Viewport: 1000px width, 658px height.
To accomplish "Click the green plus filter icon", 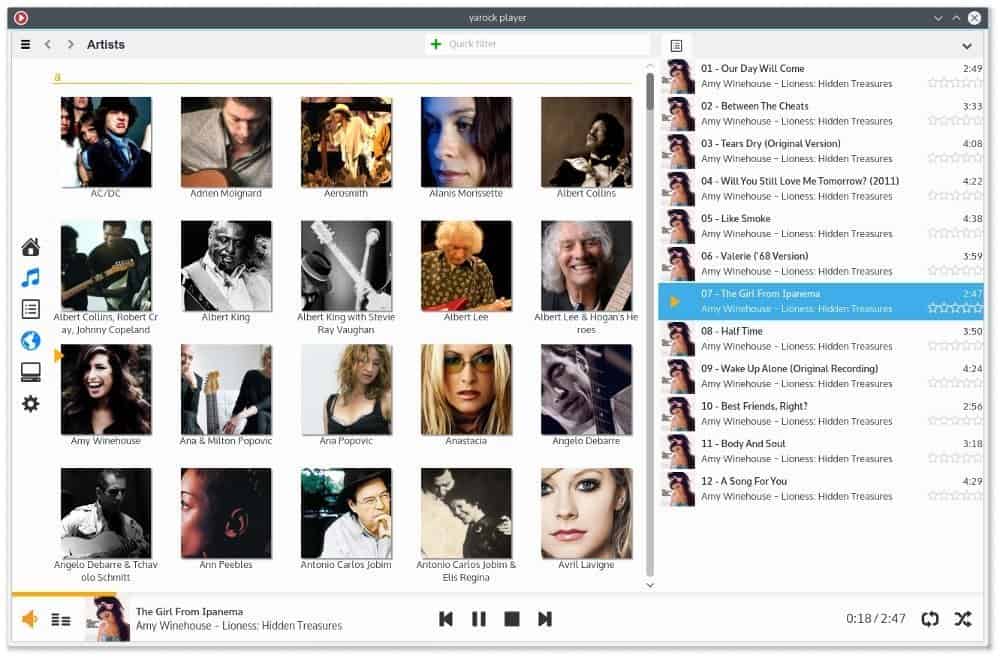I will click(436, 44).
